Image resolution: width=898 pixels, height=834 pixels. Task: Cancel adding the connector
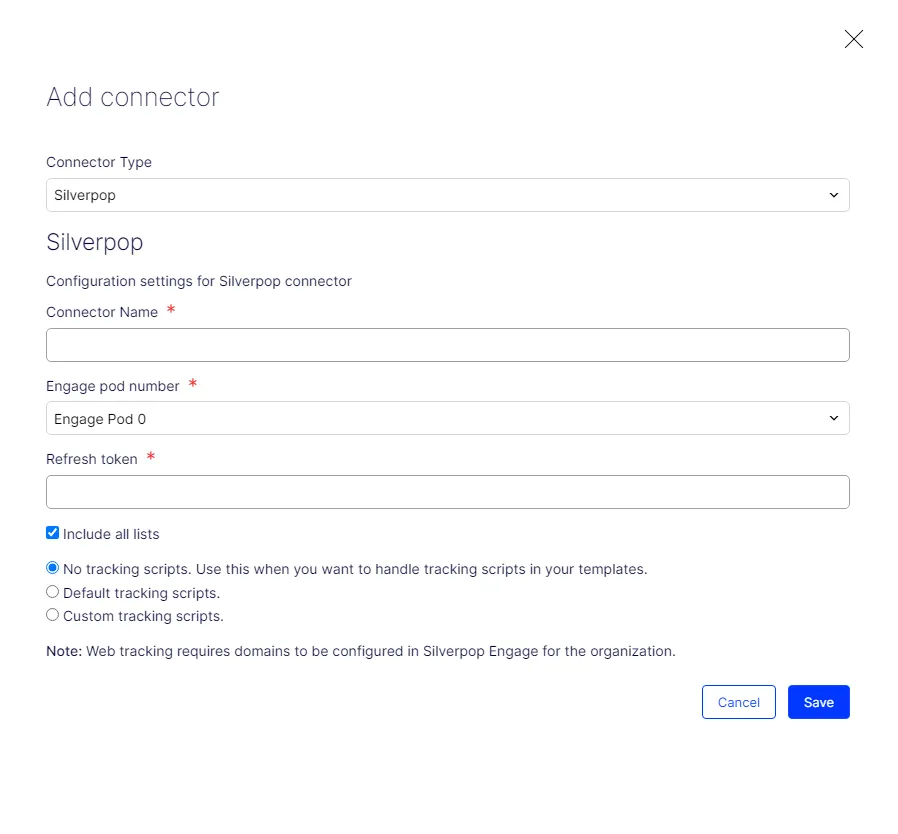tap(738, 702)
